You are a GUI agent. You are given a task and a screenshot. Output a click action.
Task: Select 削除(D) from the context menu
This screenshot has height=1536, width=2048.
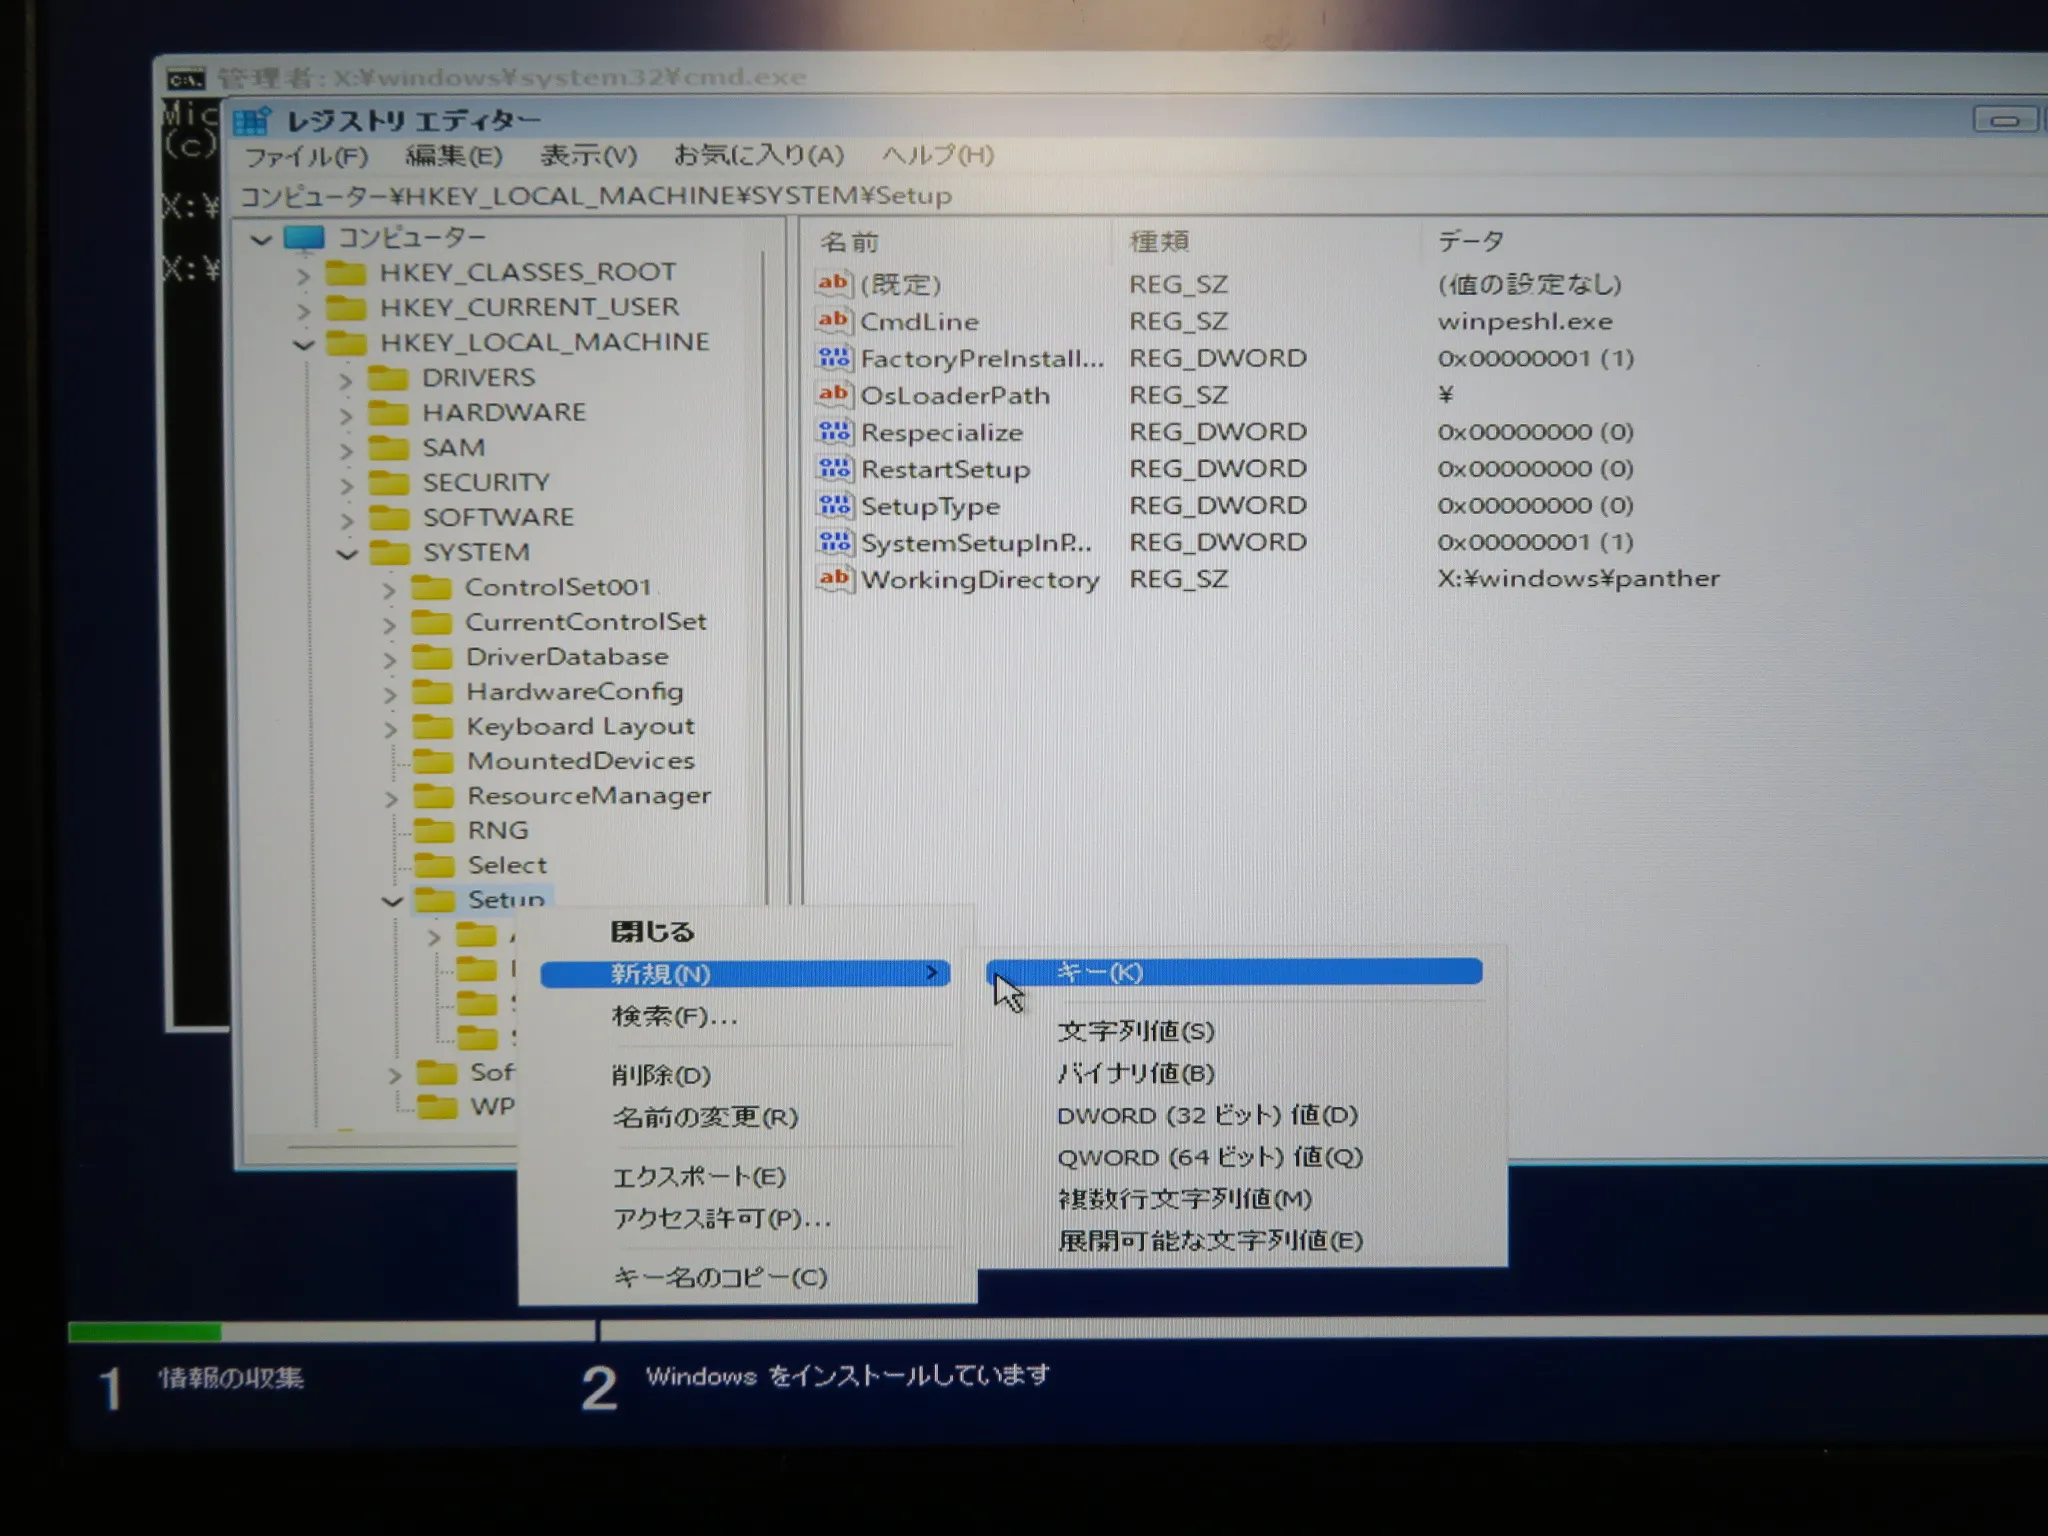661,1075
